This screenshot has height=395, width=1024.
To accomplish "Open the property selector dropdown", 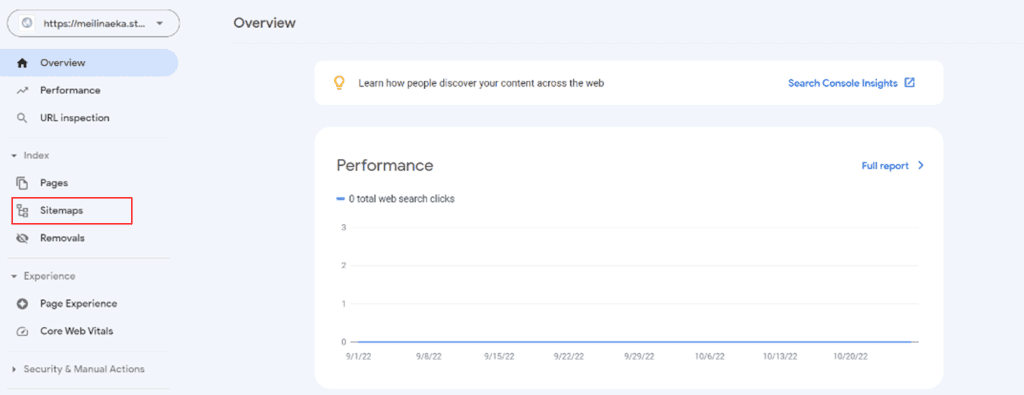I will pos(93,23).
